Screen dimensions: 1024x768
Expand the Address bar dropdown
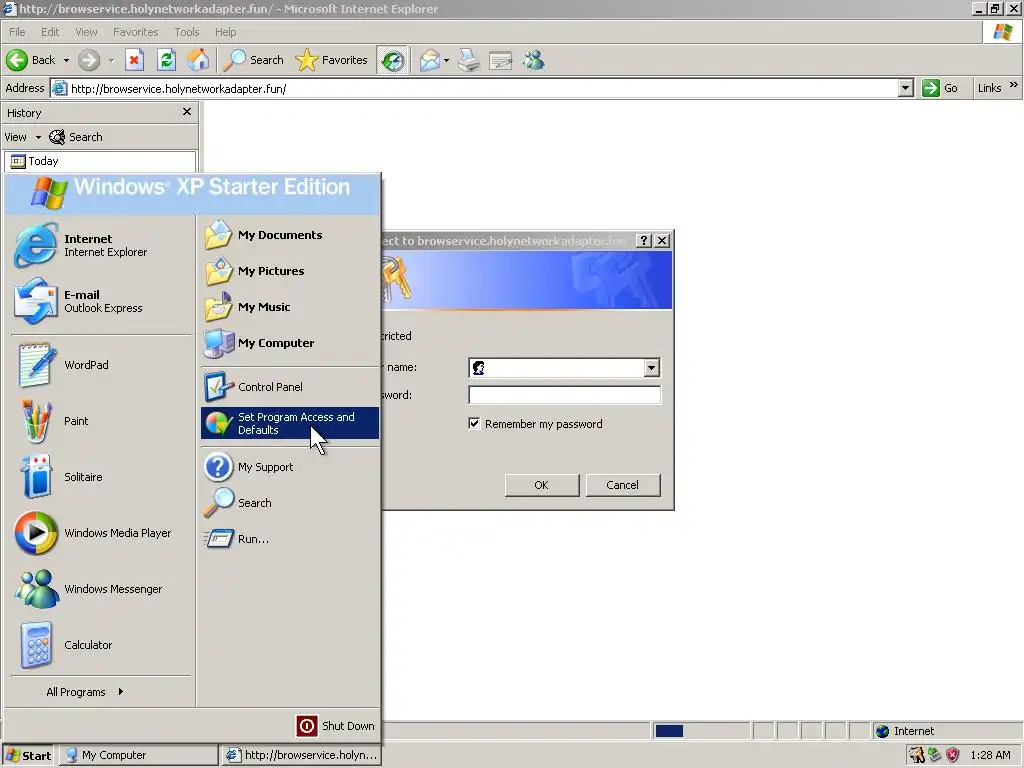905,88
